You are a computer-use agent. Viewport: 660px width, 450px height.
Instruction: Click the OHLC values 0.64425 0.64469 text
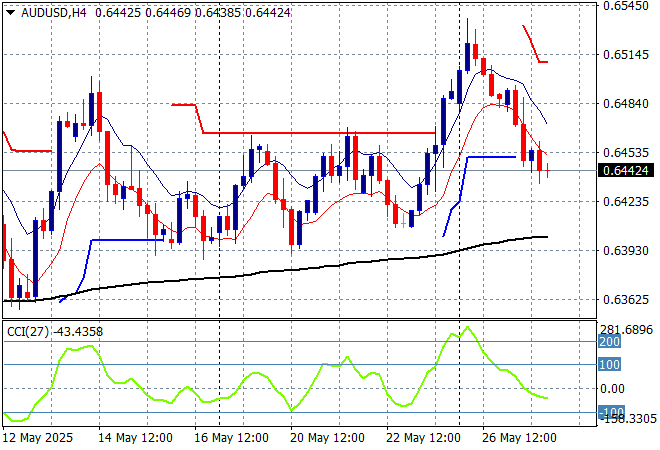coord(143,13)
